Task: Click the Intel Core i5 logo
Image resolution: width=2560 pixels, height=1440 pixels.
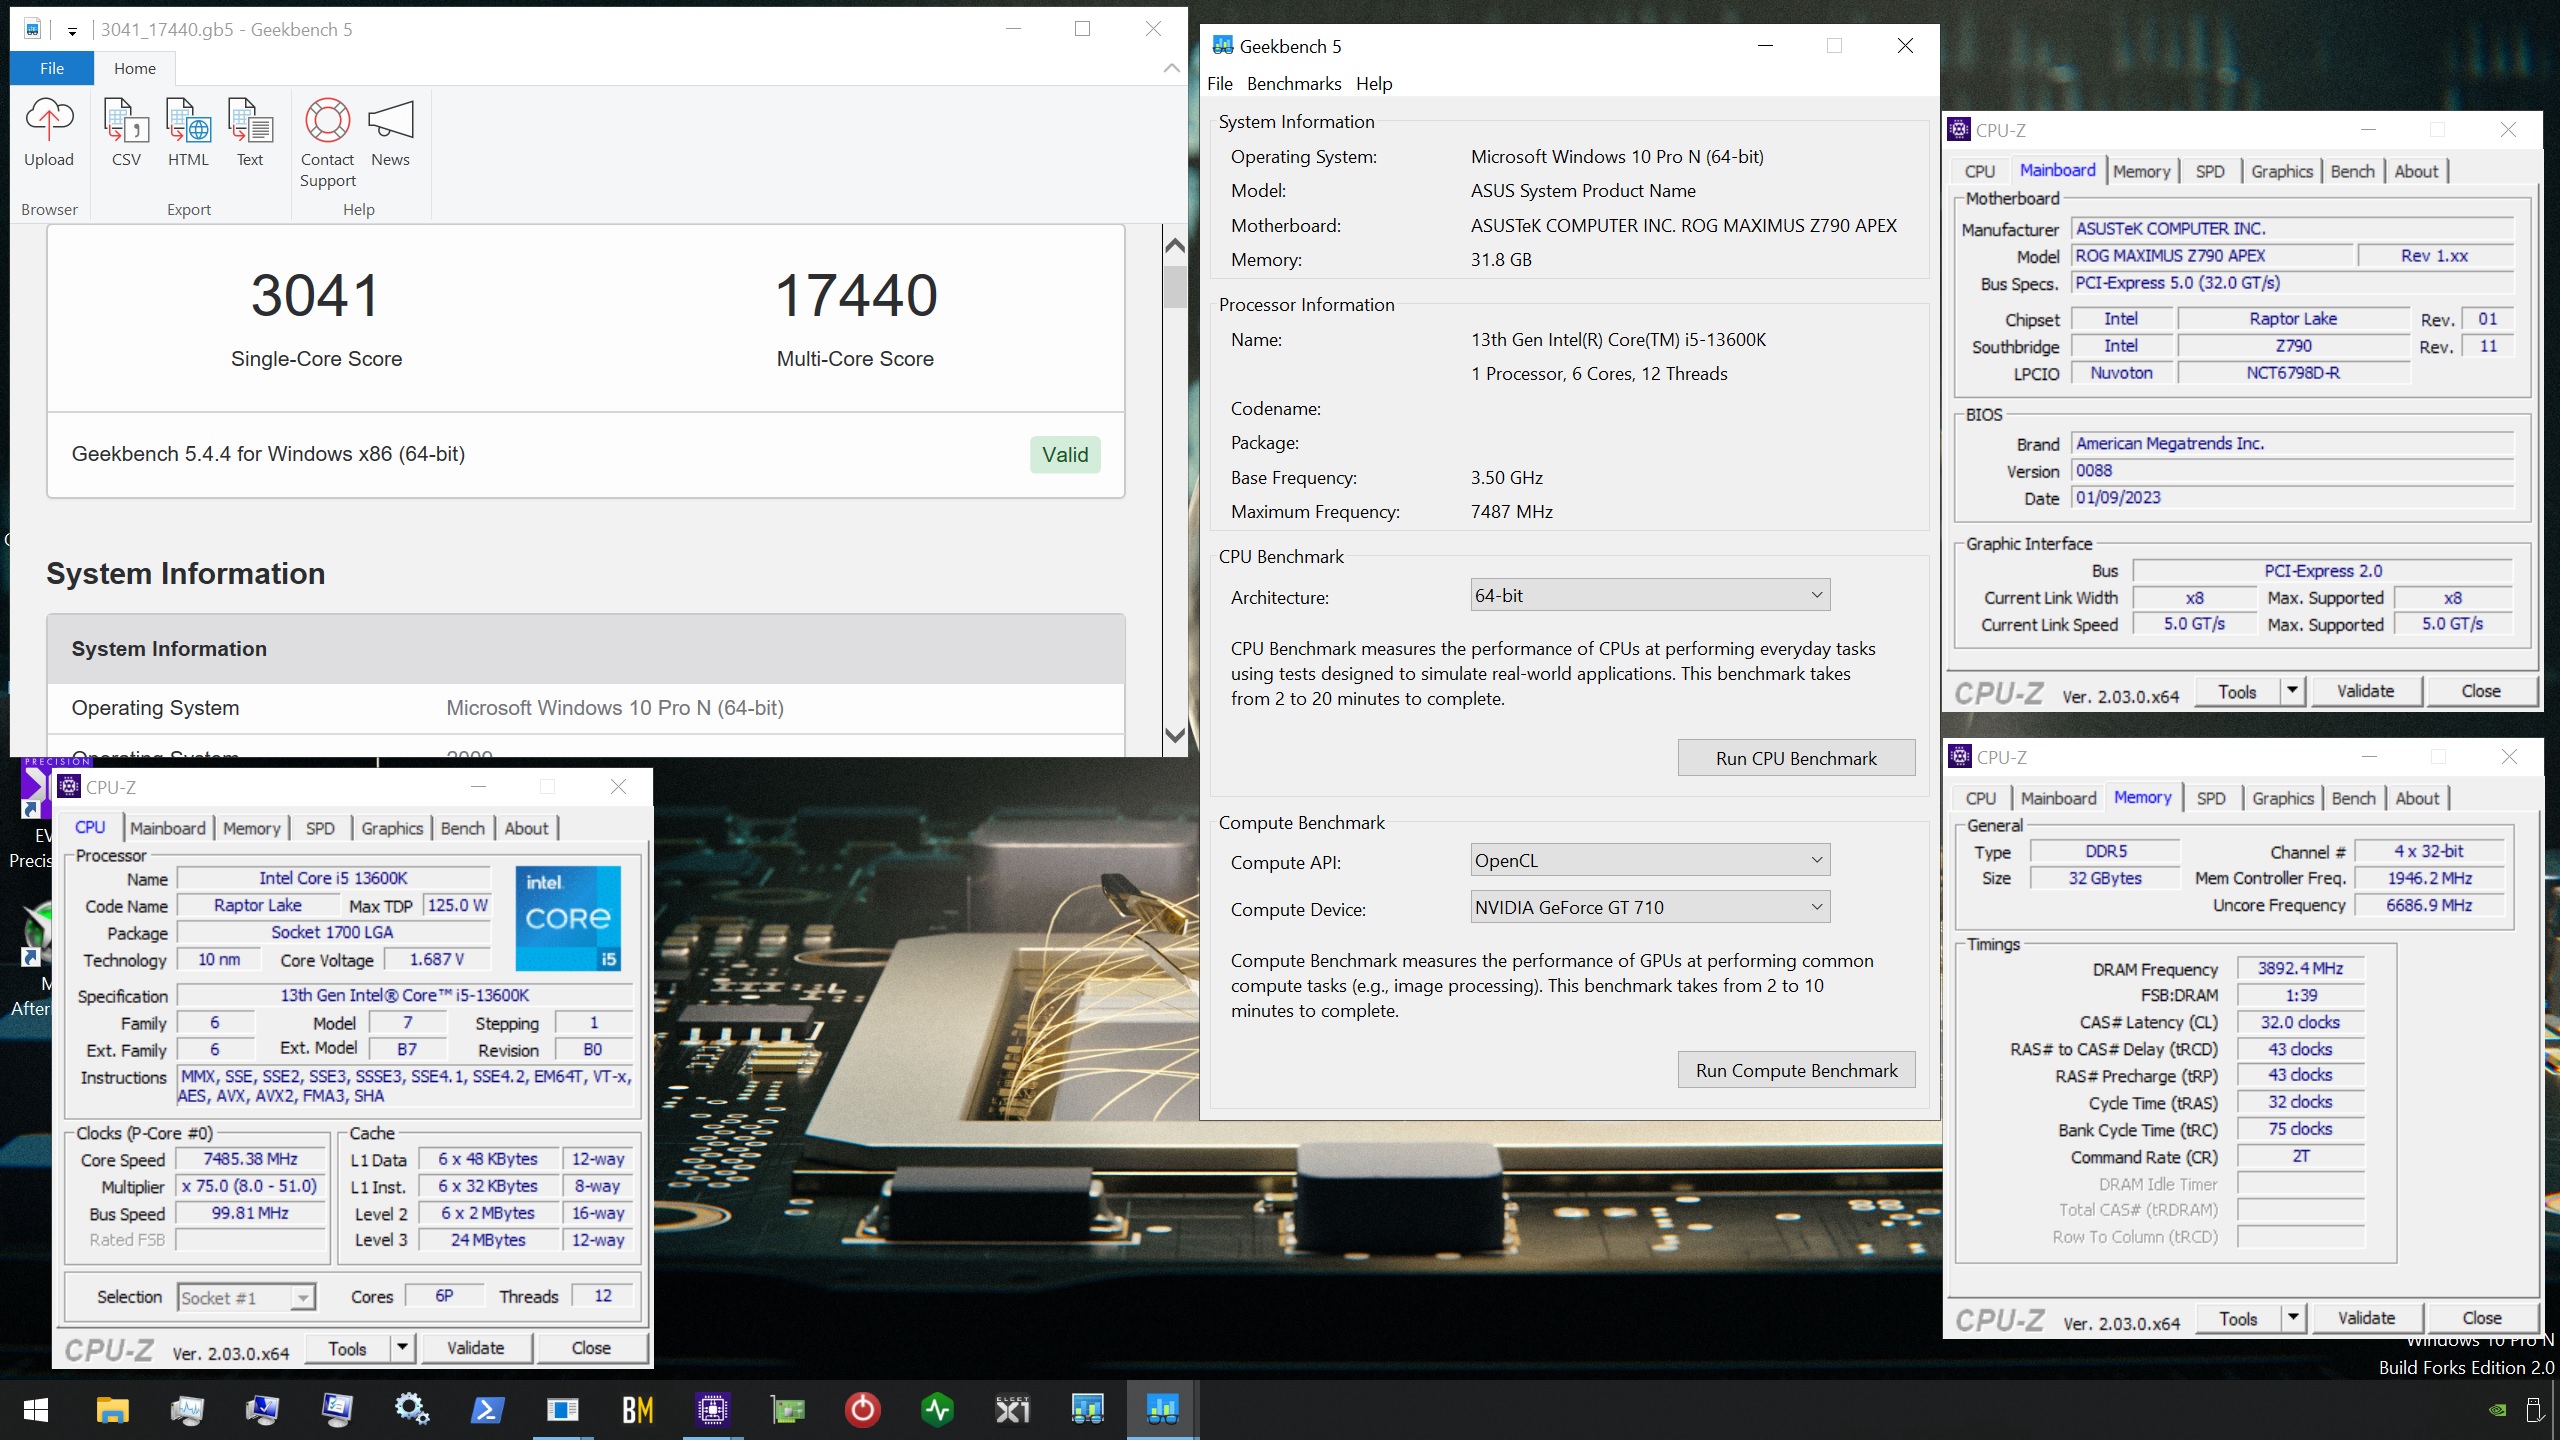Action: tap(568, 918)
